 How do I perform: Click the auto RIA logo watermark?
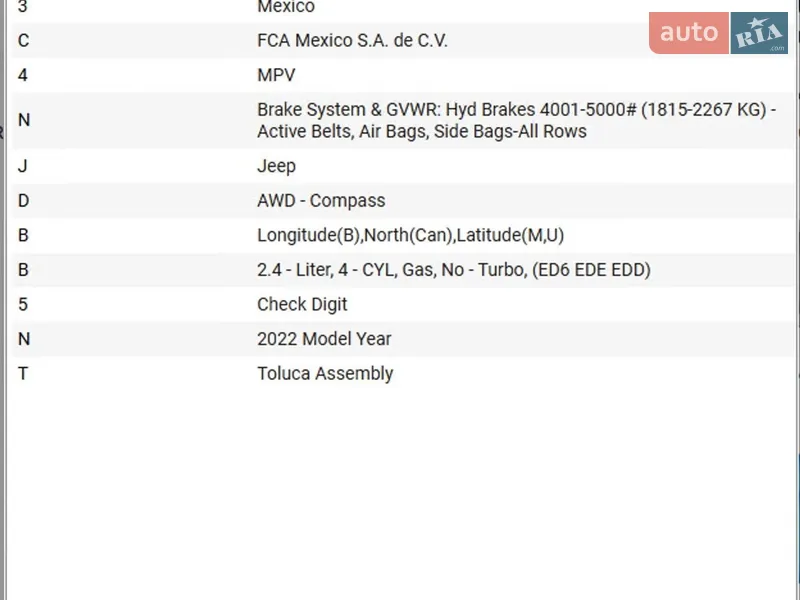pyautogui.click(x=718, y=33)
